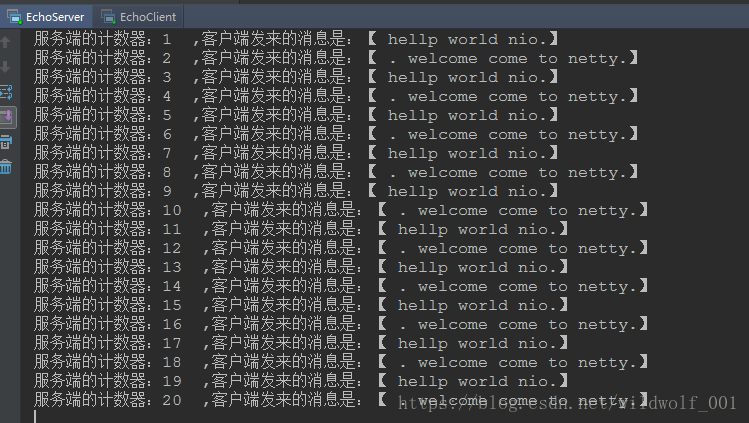Click the log row numbered 10
This screenshot has width=749, height=423.
click(x=341, y=210)
